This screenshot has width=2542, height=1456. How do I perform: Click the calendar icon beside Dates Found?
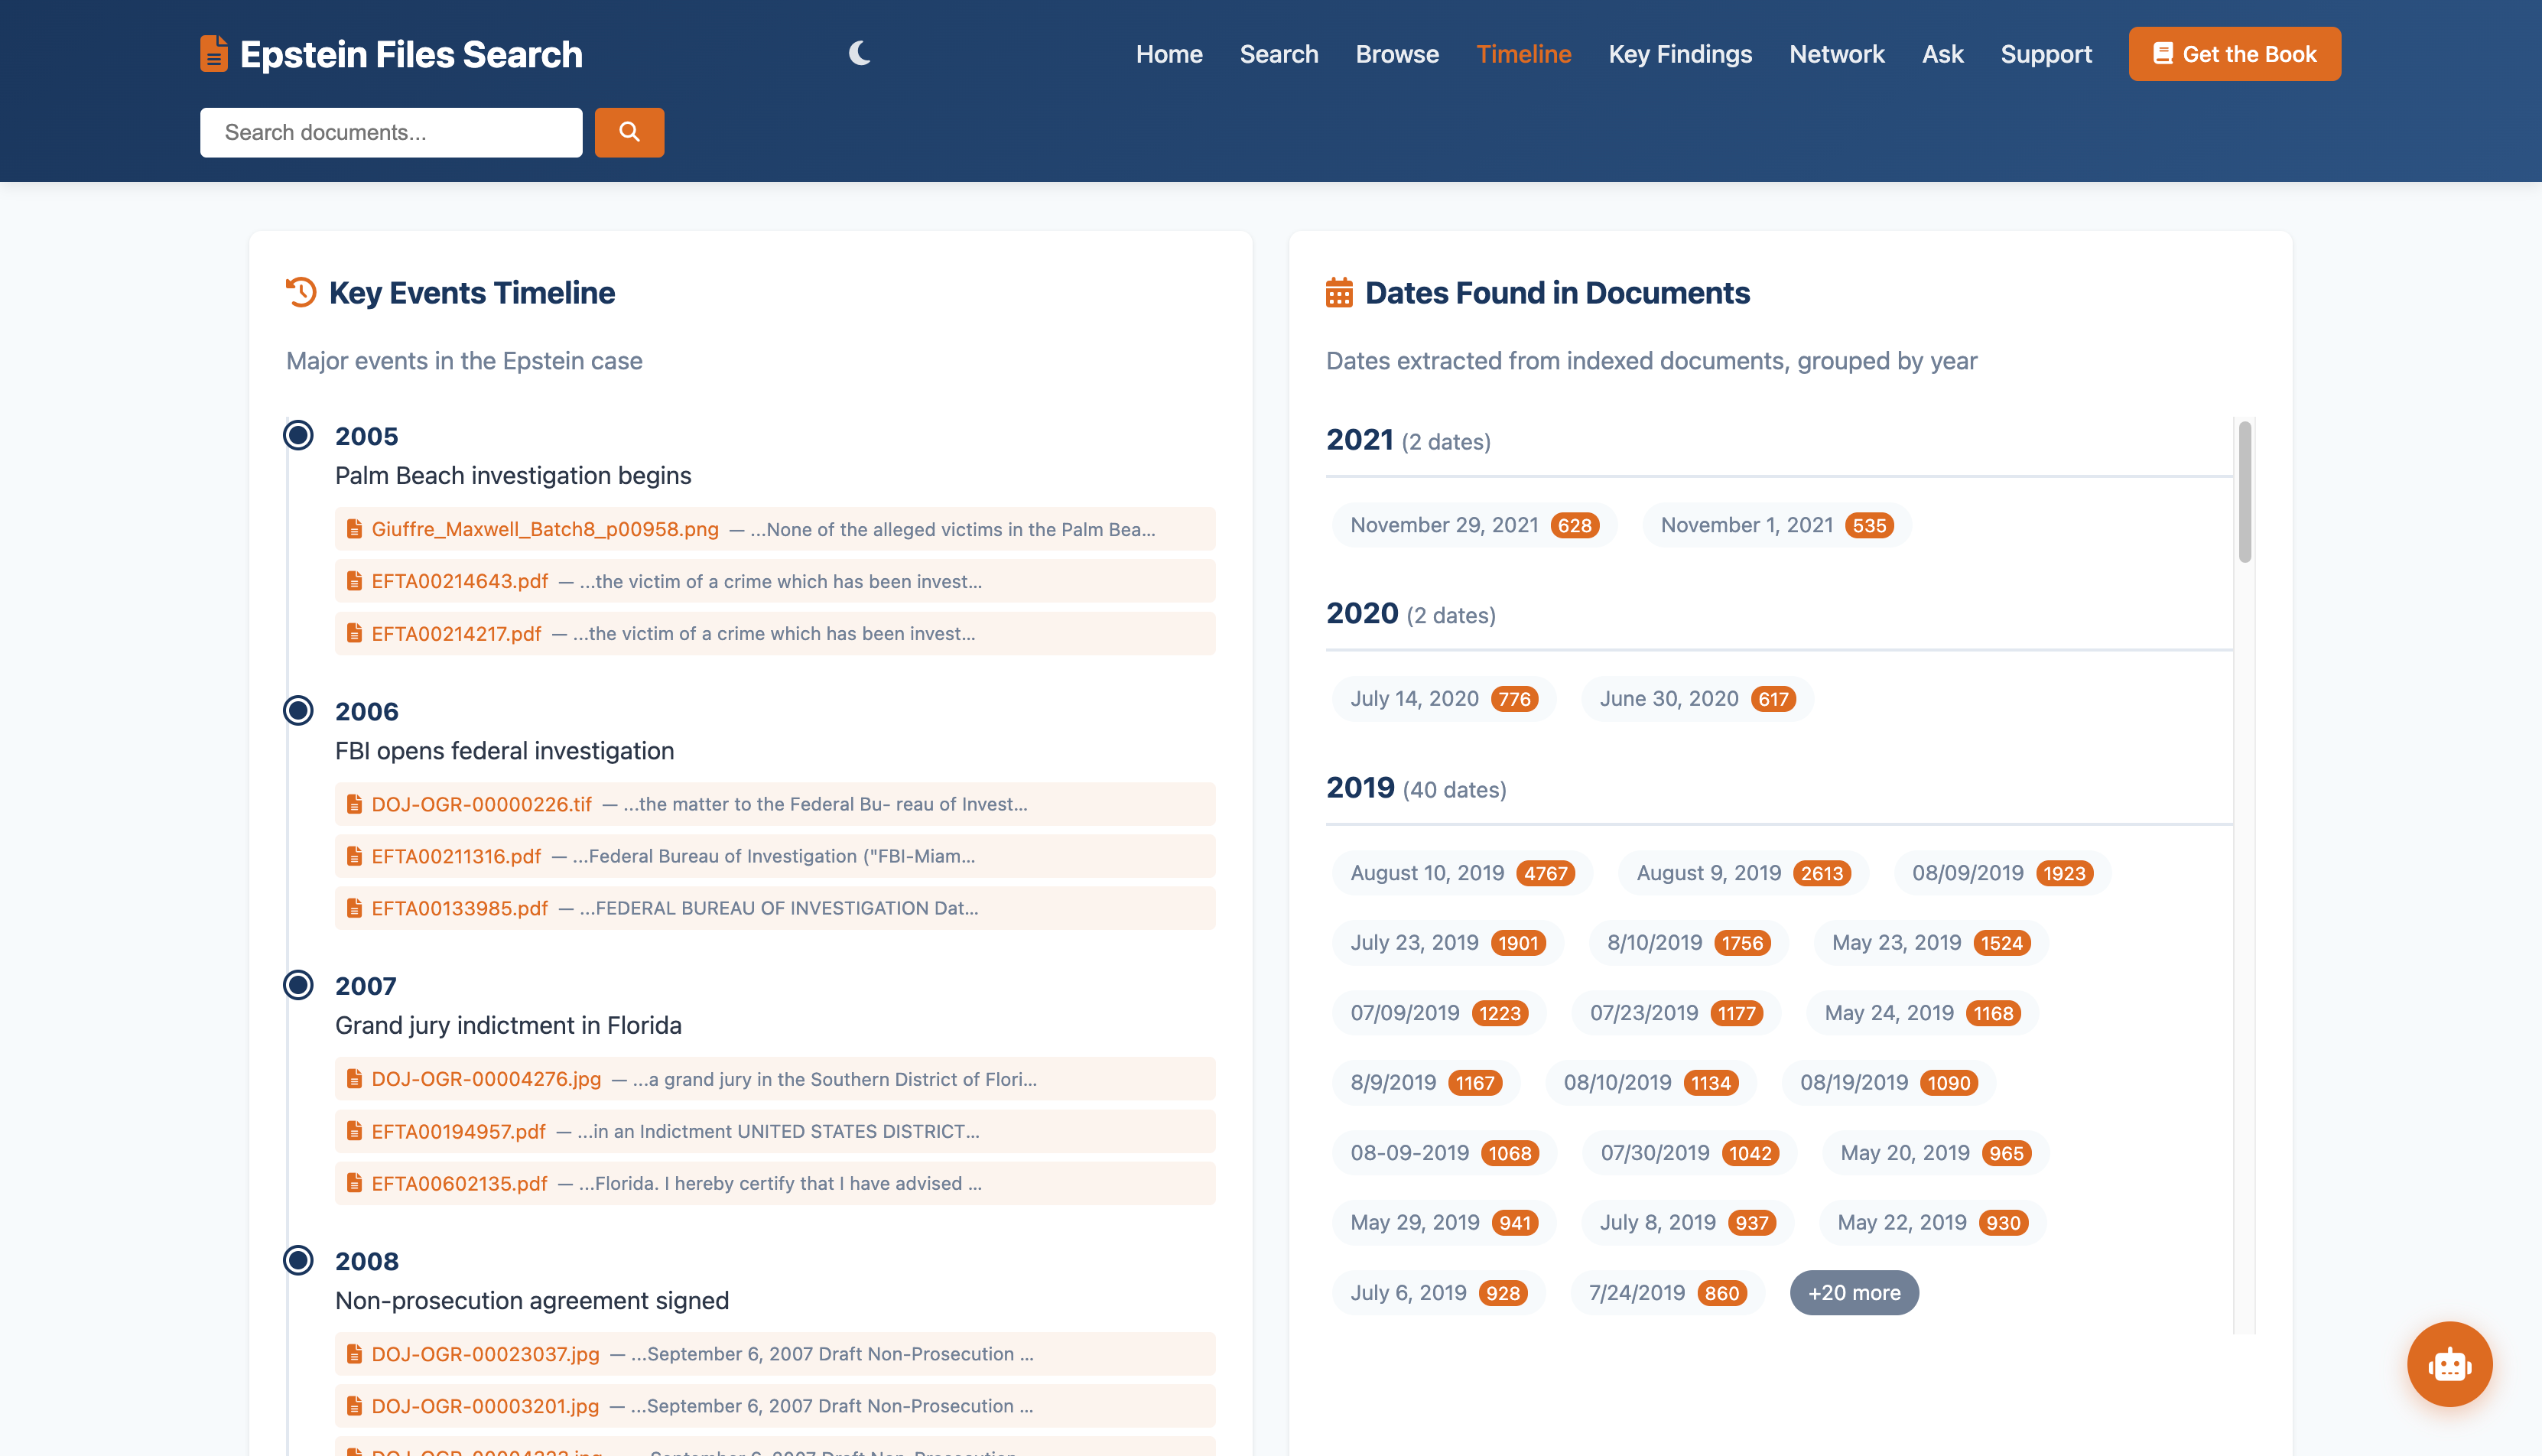pos(1339,293)
